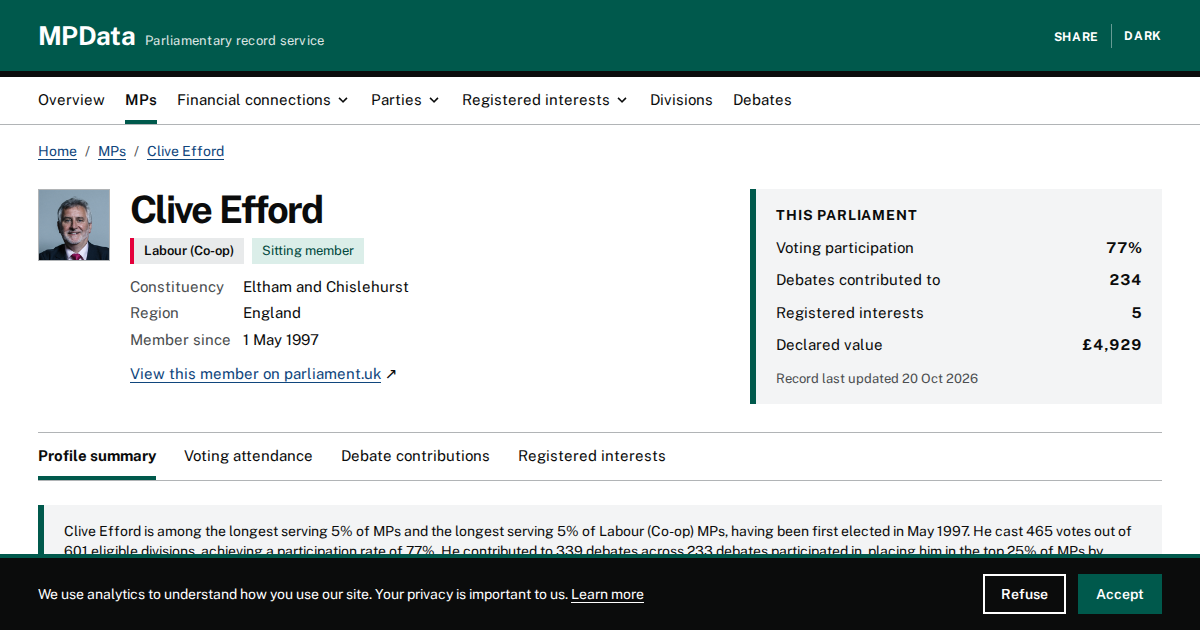Open the MPData home logo
This screenshot has height=630, width=1200.
[x=87, y=36]
